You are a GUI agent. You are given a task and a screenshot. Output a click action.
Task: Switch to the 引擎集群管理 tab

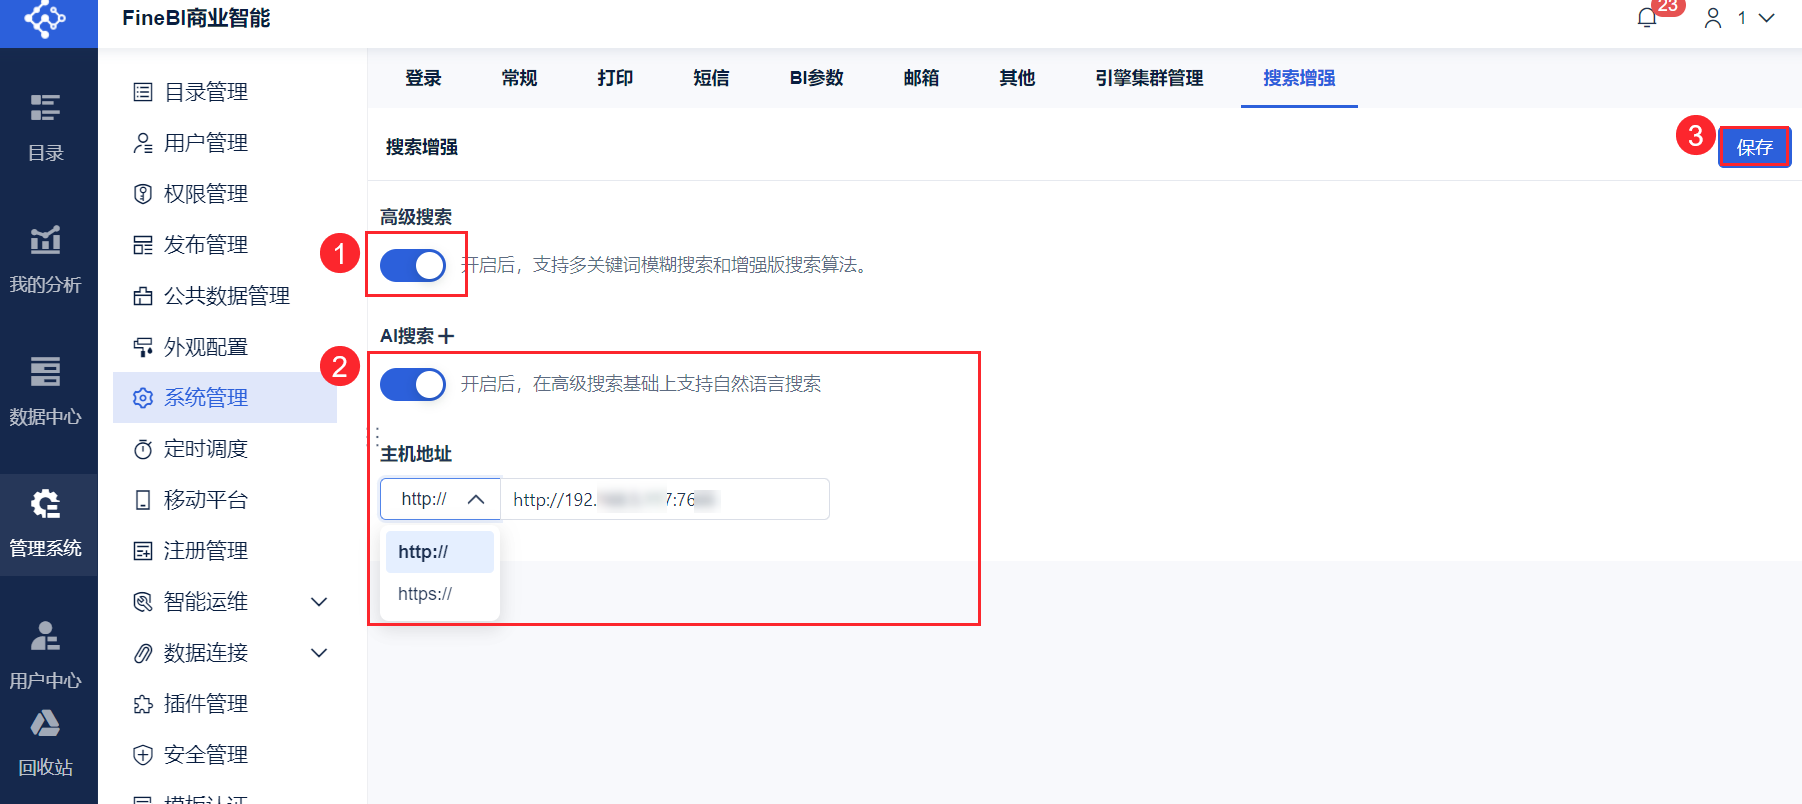[x=1149, y=78]
